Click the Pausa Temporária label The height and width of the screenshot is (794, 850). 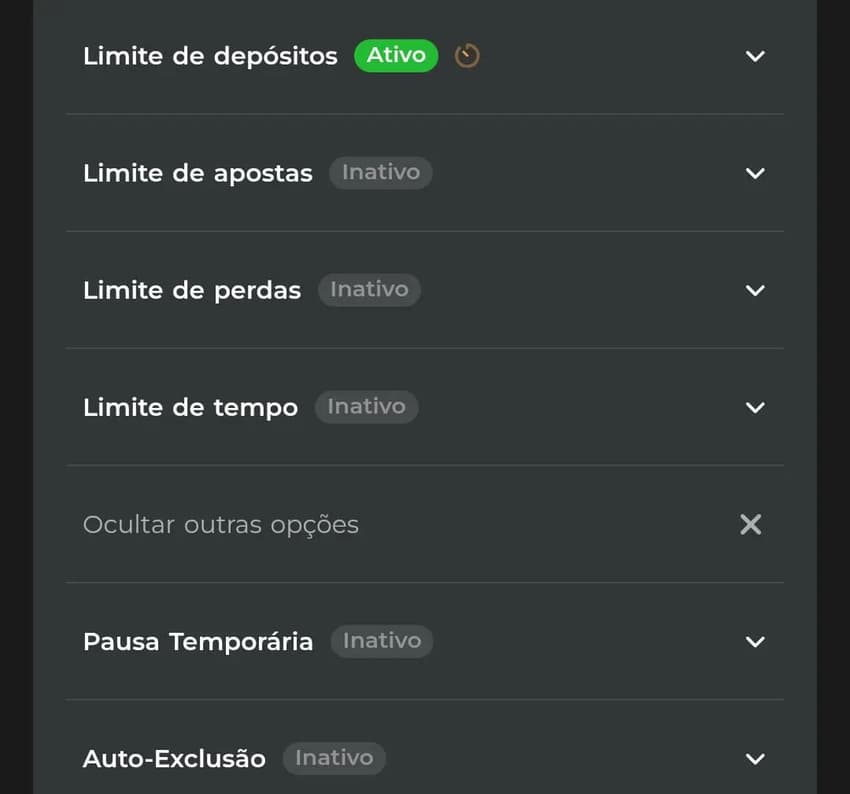198,641
